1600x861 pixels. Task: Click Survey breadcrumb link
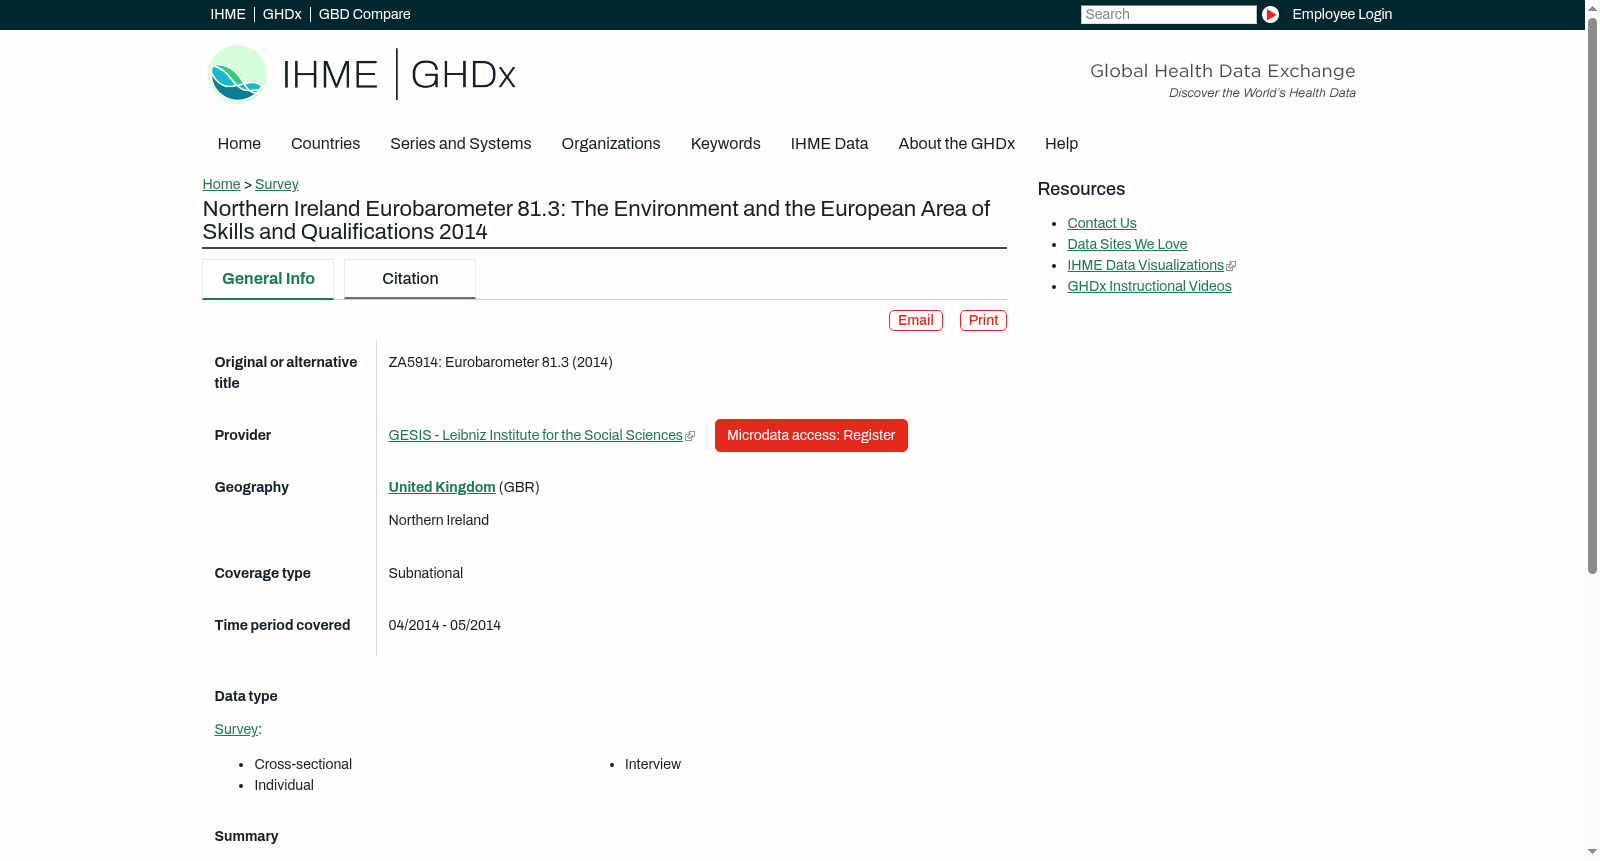tap(277, 184)
